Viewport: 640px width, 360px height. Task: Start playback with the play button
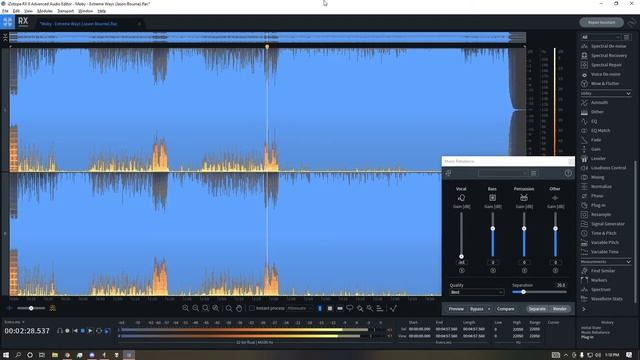91,331
